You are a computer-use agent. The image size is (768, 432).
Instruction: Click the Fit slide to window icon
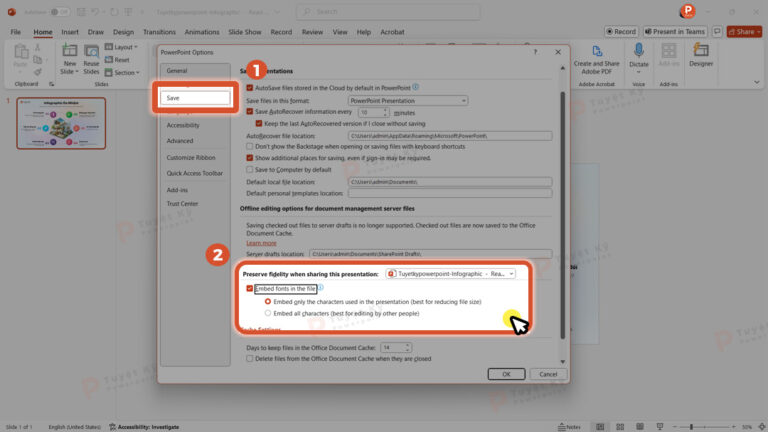click(762, 427)
